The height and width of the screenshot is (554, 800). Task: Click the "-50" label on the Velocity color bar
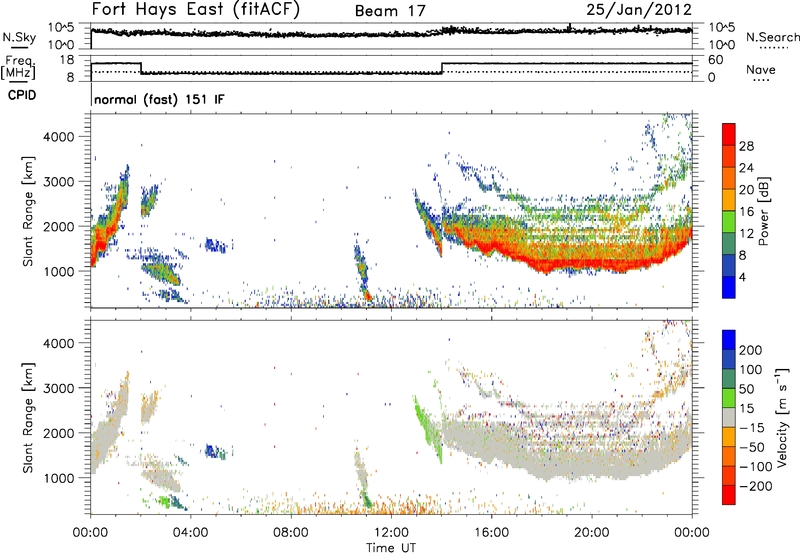coord(752,447)
